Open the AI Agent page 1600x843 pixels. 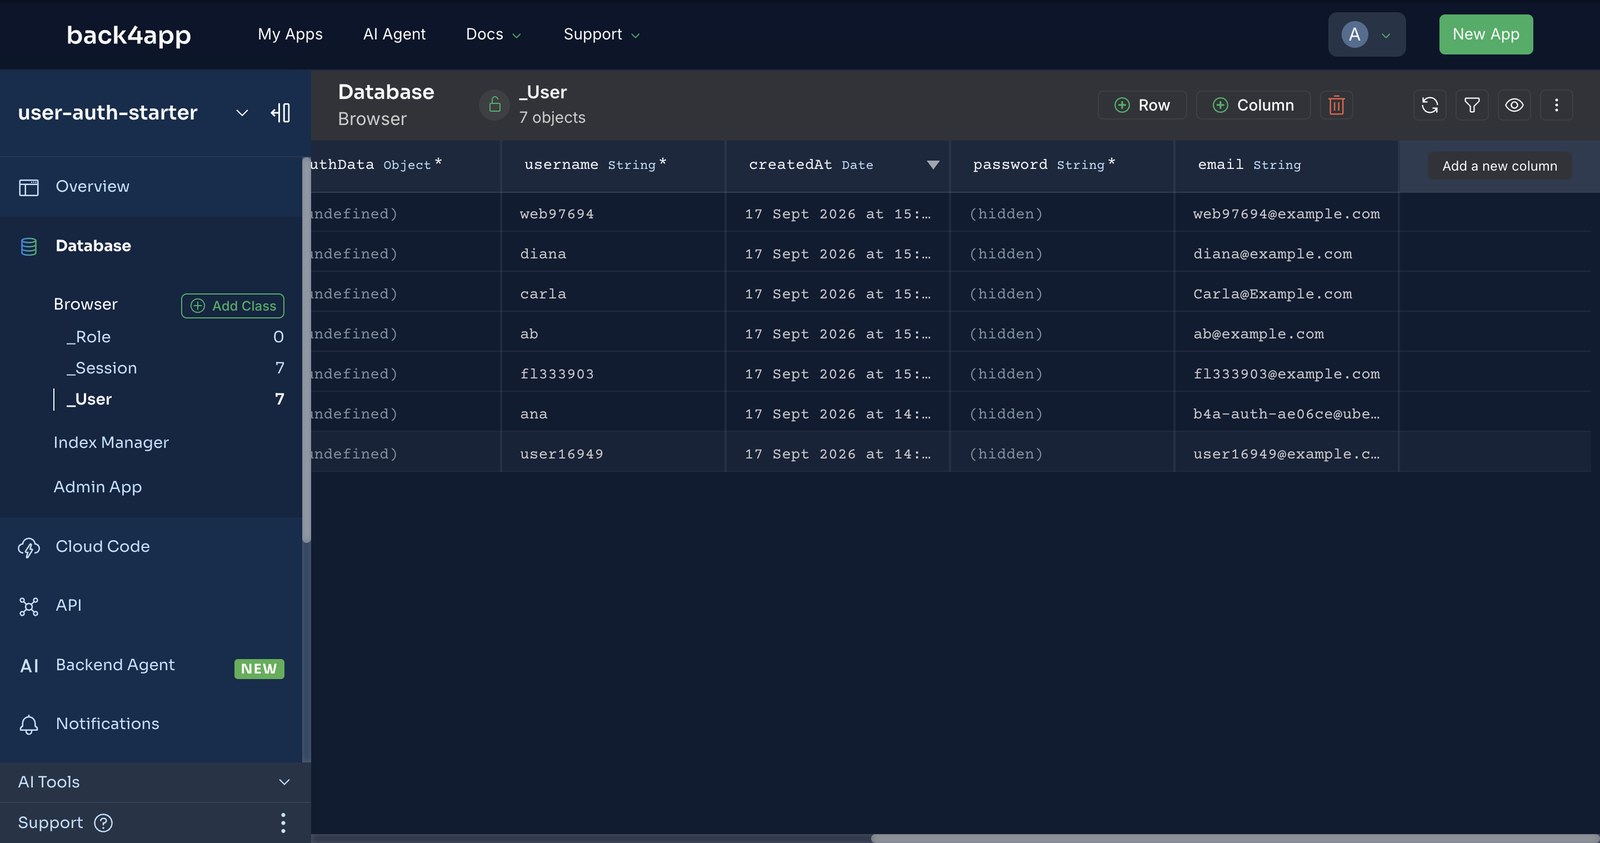click(x=394, y=34)
